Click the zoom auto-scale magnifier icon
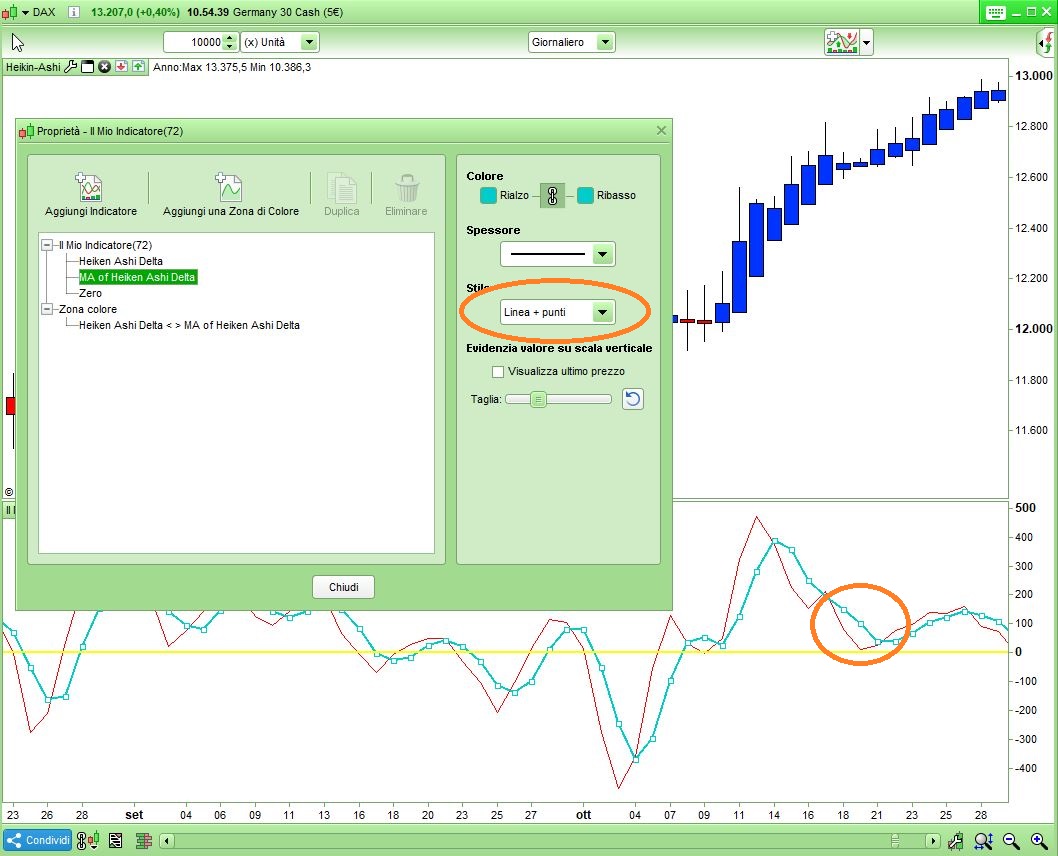 (983, 841)
